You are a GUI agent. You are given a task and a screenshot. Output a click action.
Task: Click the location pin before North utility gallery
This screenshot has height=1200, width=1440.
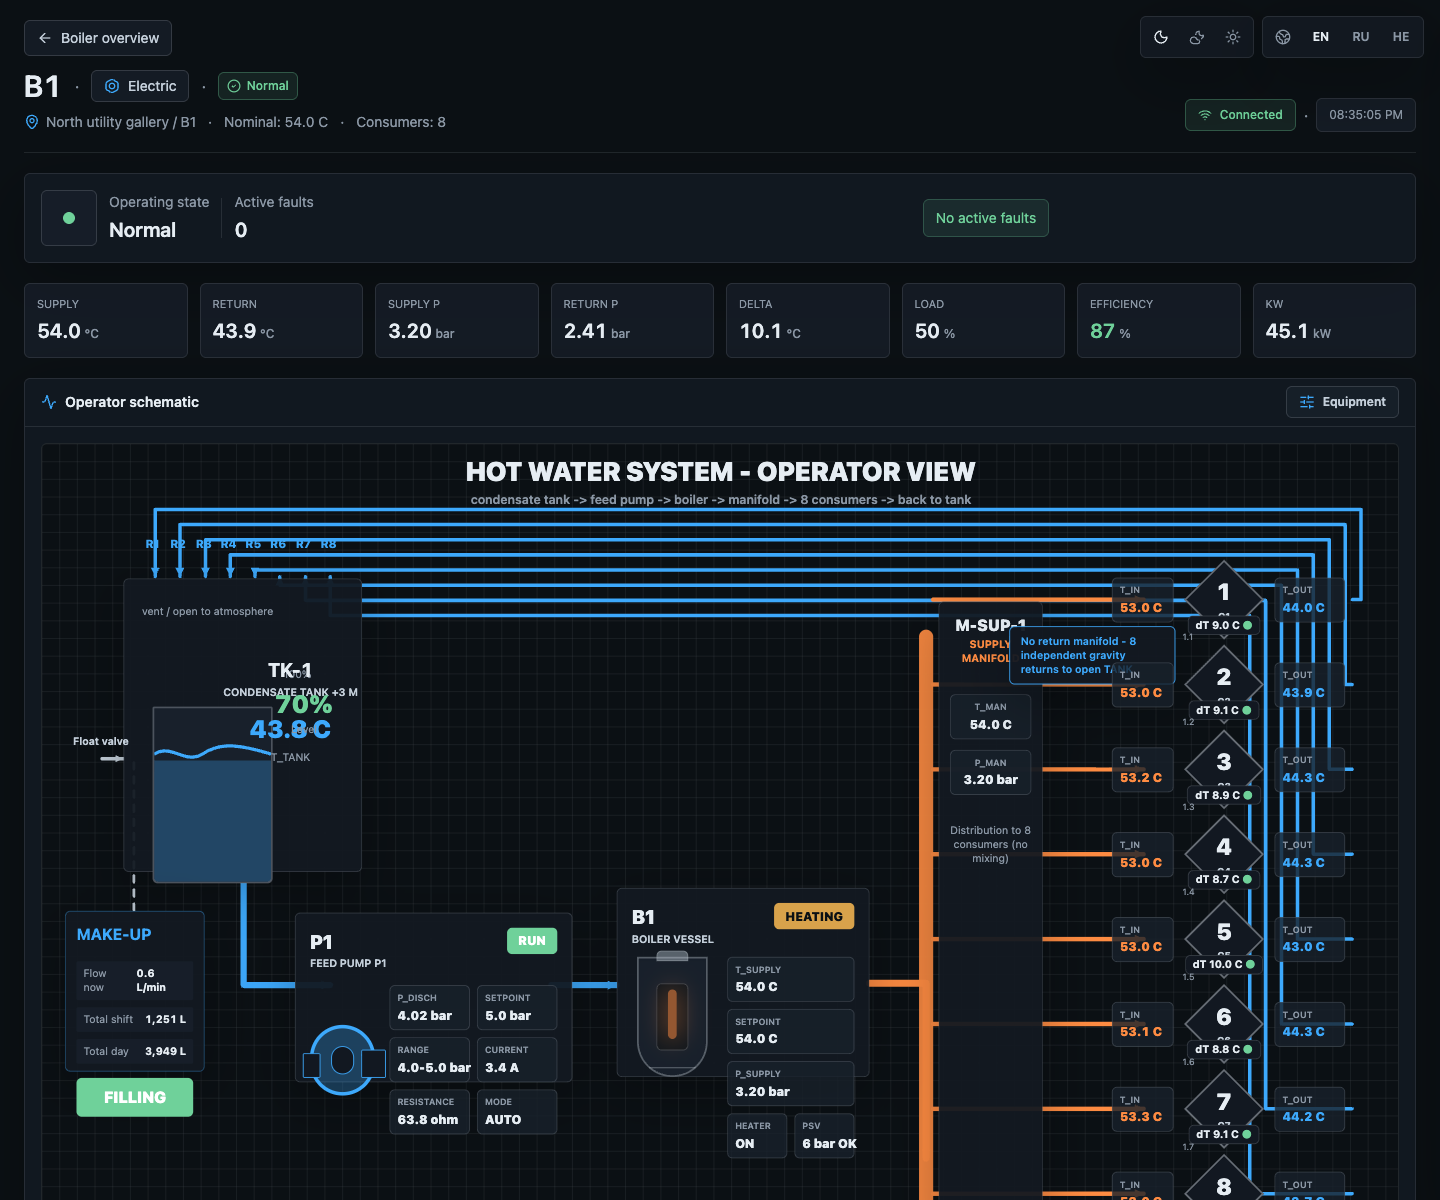coord(32,122)
